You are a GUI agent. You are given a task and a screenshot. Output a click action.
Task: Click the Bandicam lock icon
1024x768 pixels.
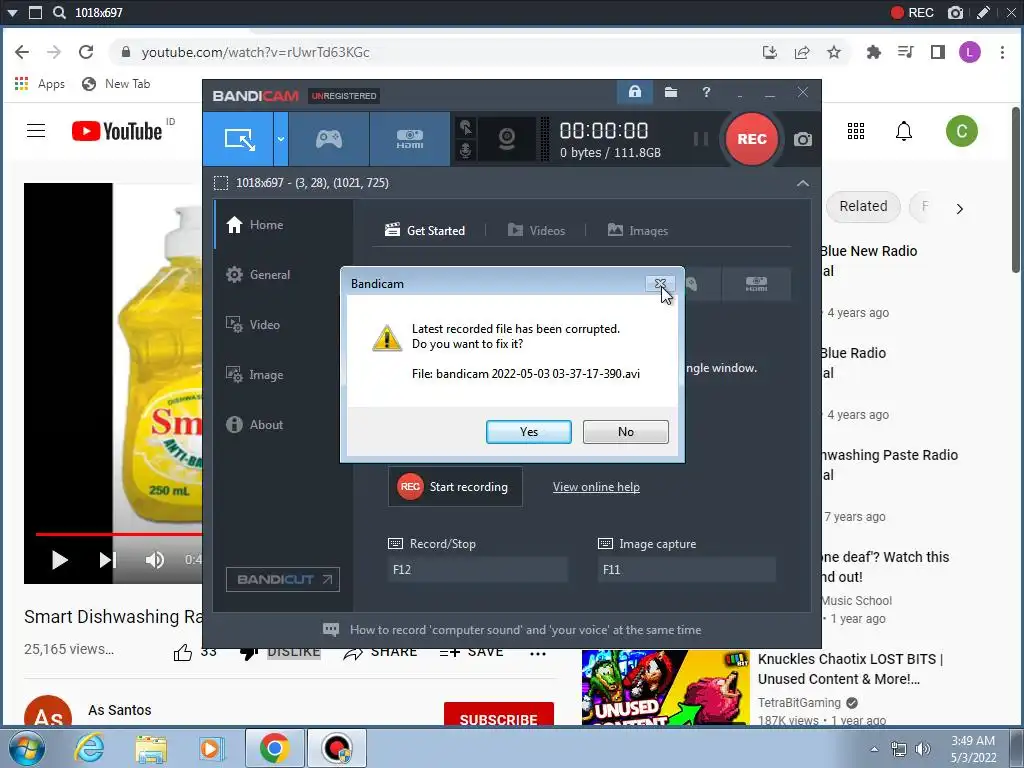(635, 92)
